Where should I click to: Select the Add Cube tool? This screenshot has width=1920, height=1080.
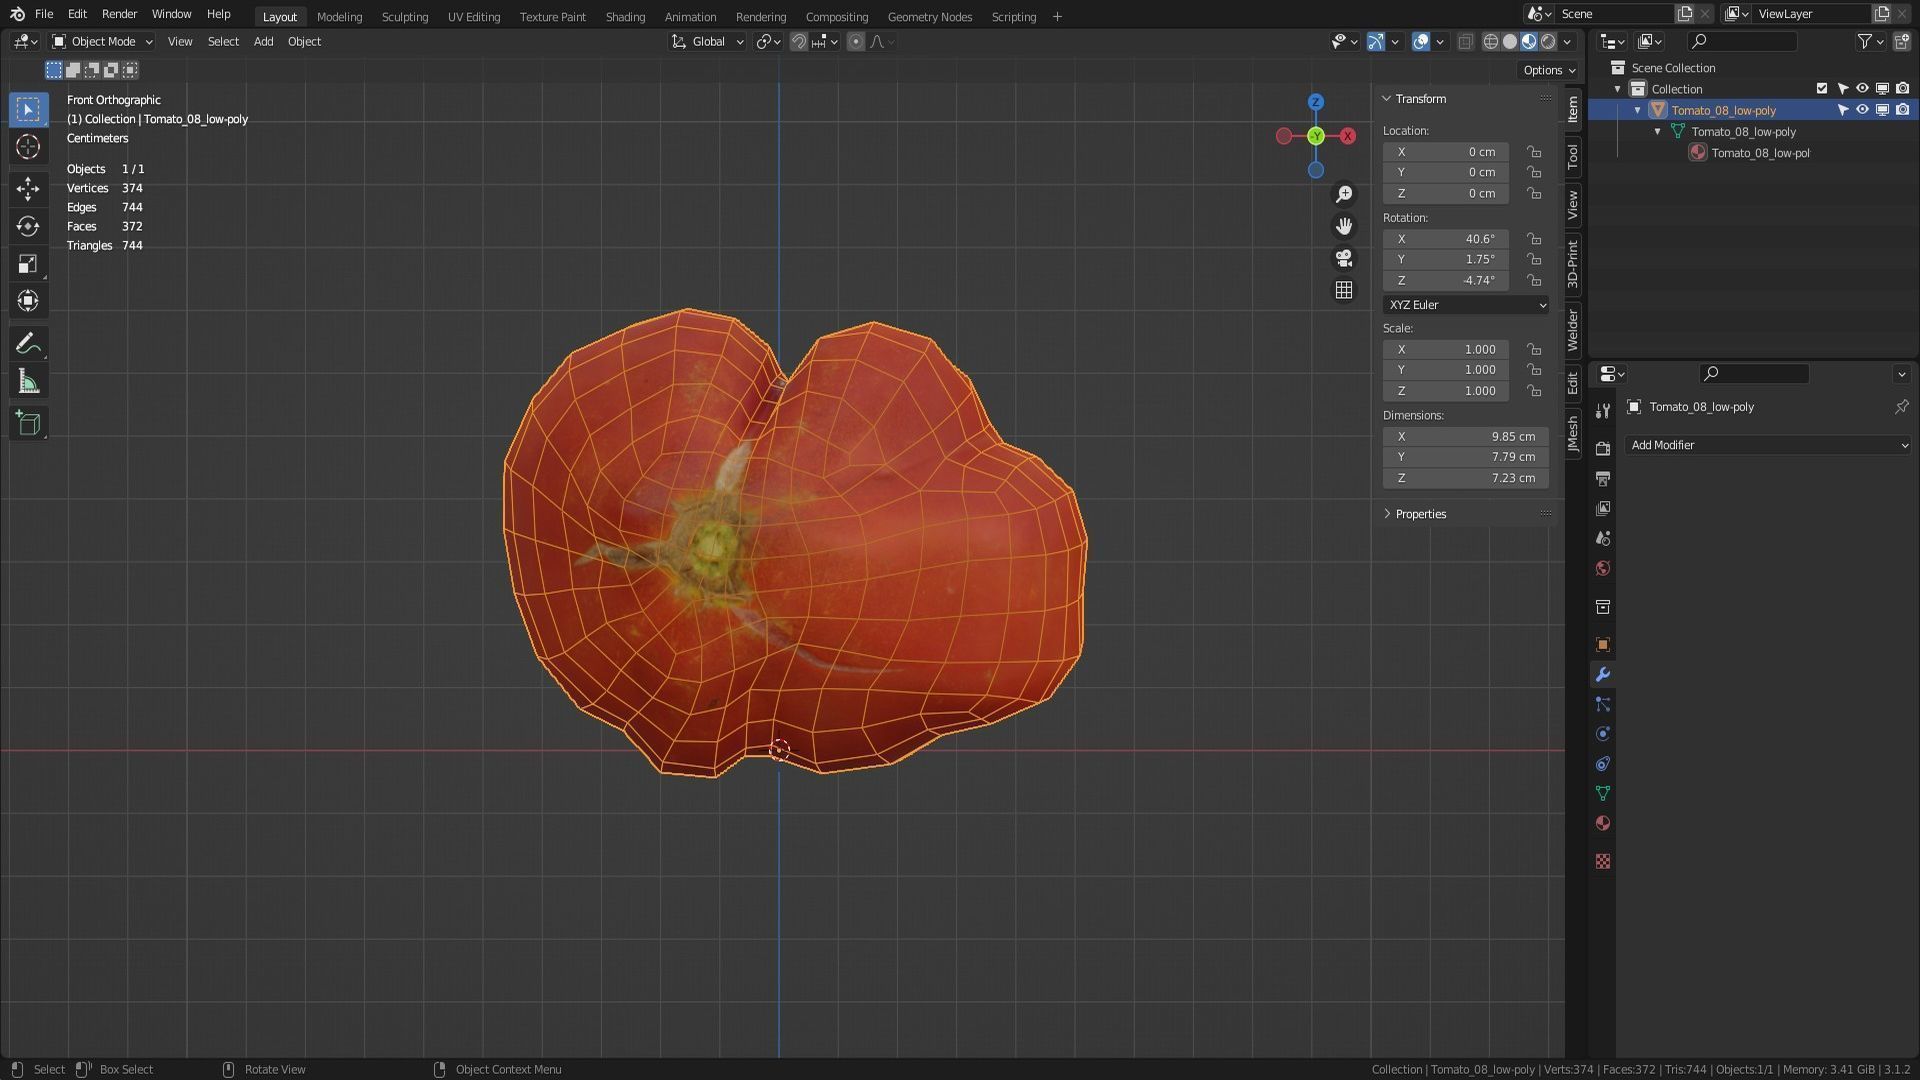[x=28, y=423]
